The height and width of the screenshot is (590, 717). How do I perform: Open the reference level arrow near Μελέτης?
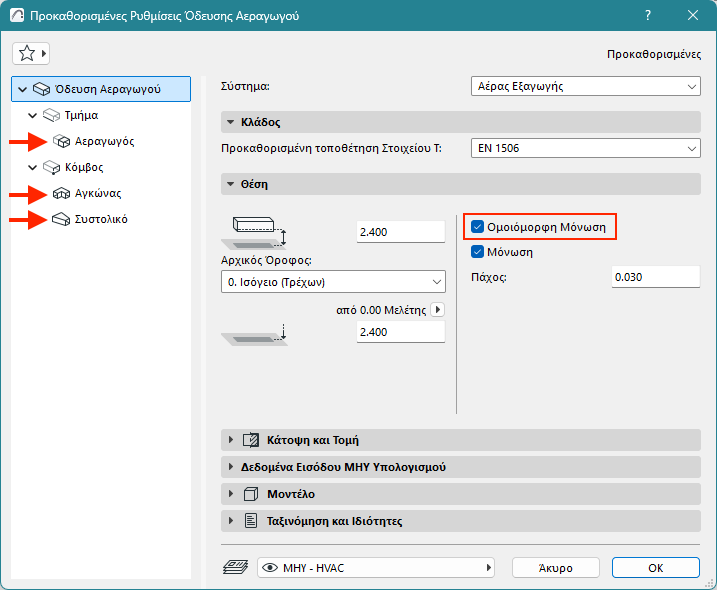coord(438,310)
